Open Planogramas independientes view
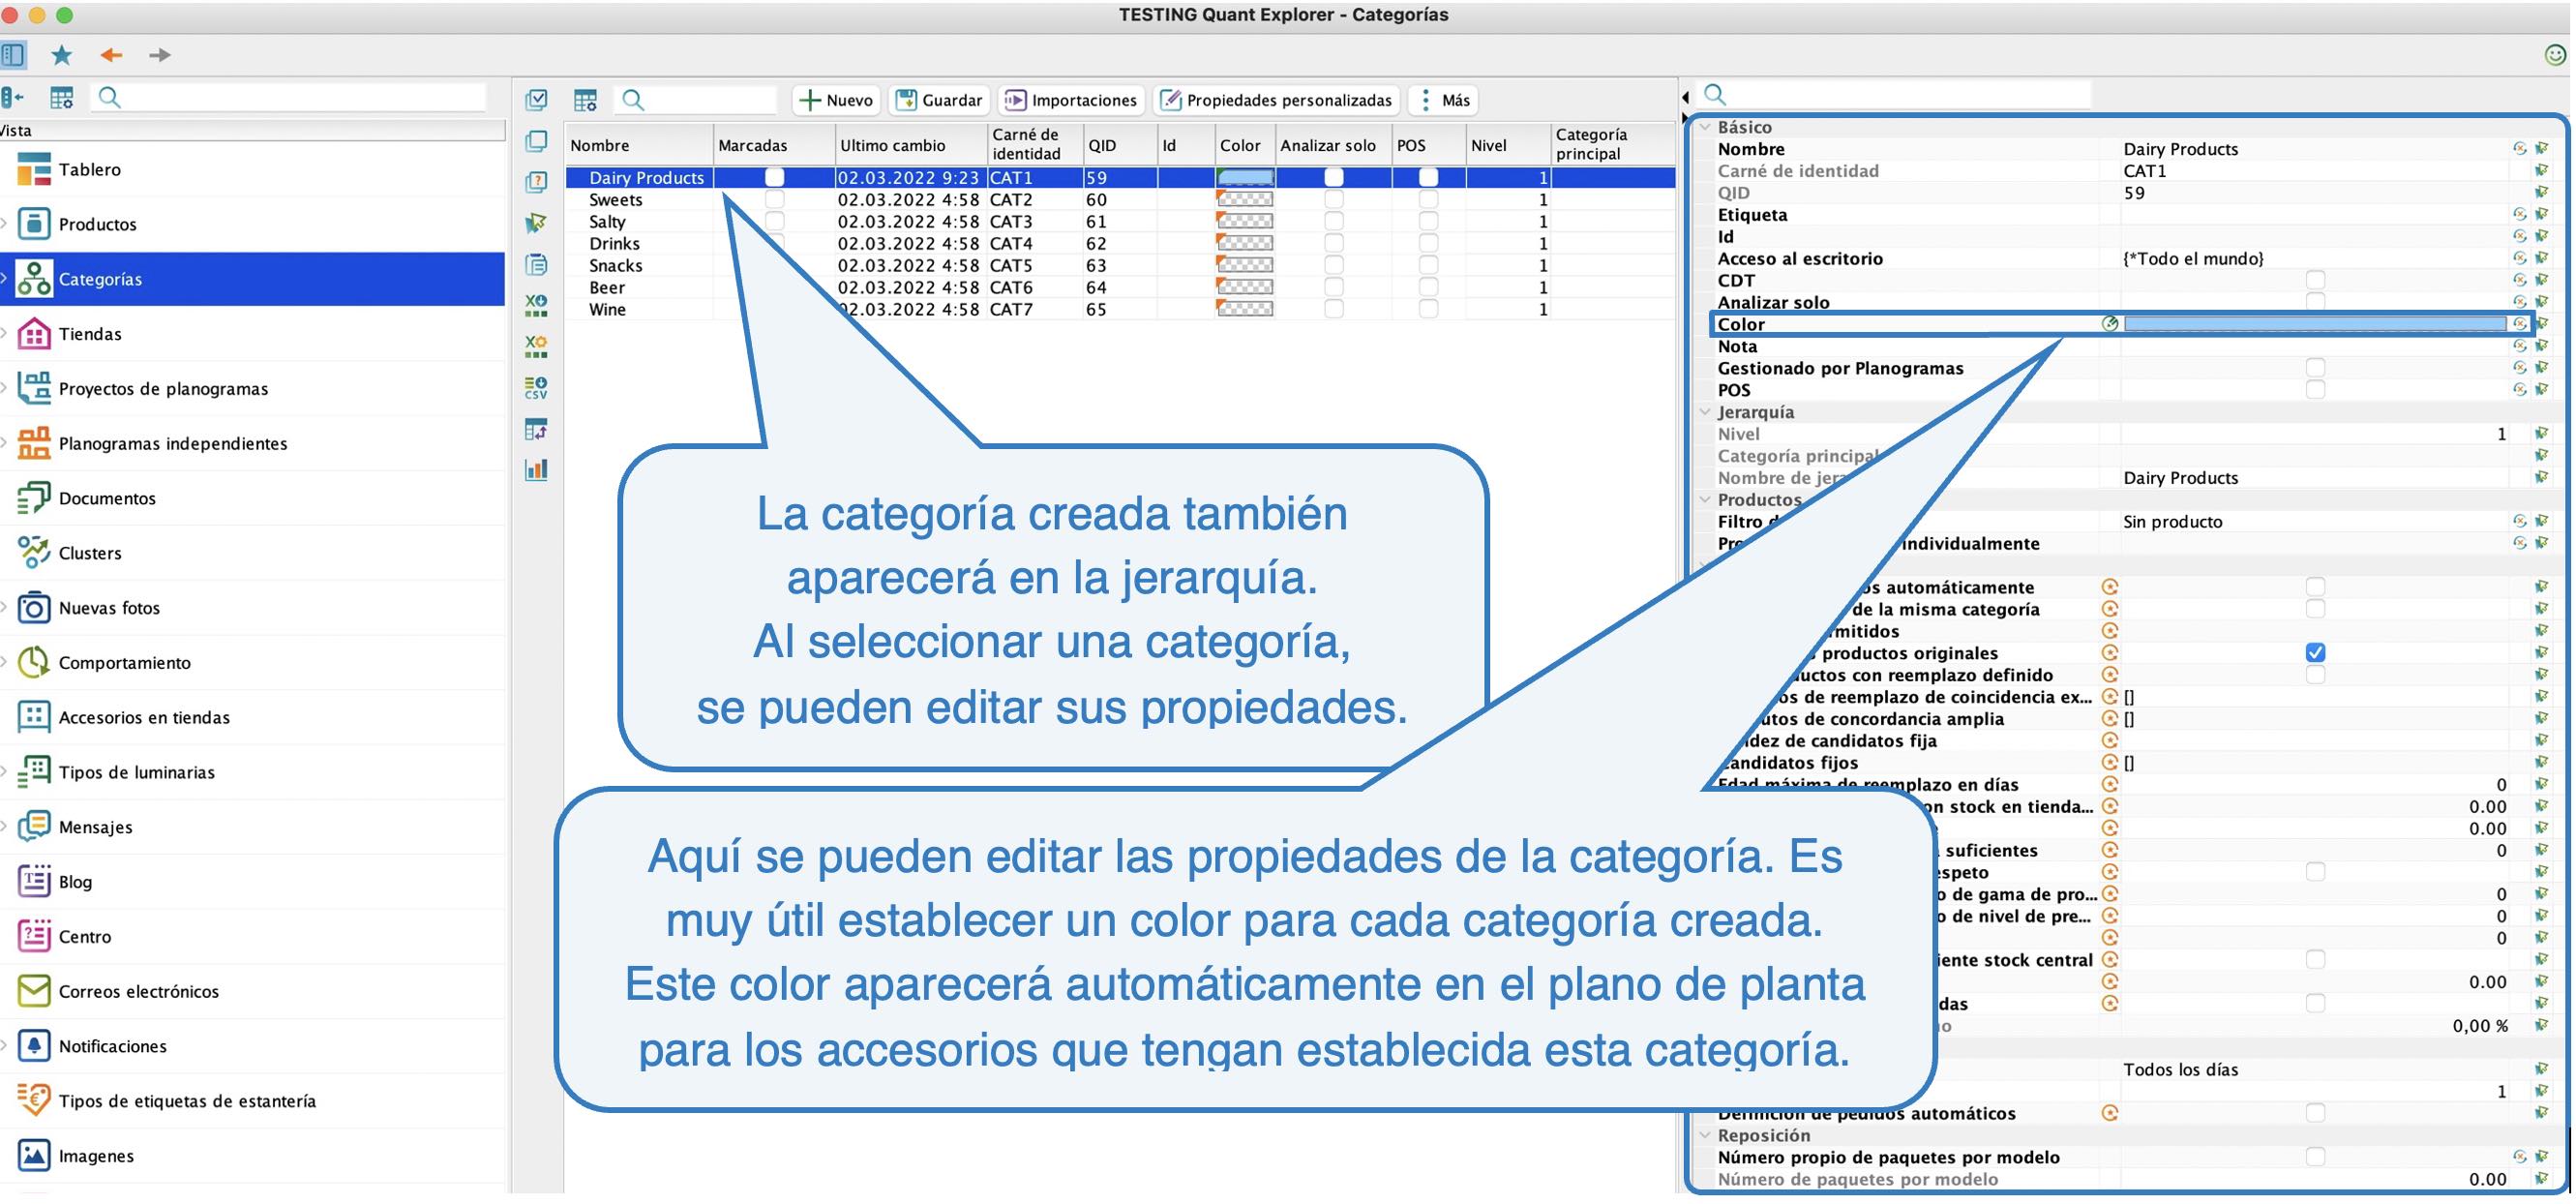Screen dimensions: 2576x1204 click(173, 443)
